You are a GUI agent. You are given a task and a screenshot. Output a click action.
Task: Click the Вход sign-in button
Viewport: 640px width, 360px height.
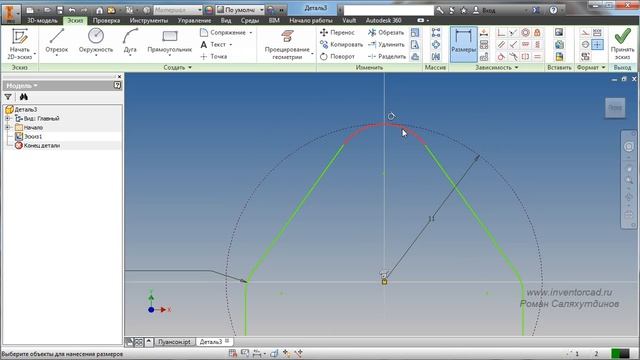click(484, 10)
